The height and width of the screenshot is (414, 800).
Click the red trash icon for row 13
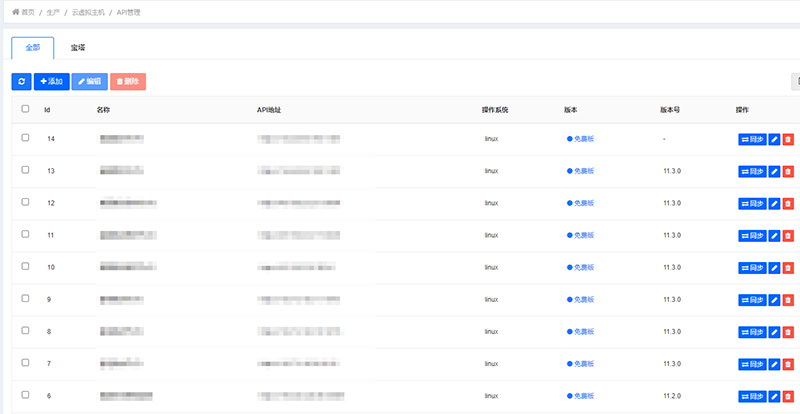click(788, 171)
